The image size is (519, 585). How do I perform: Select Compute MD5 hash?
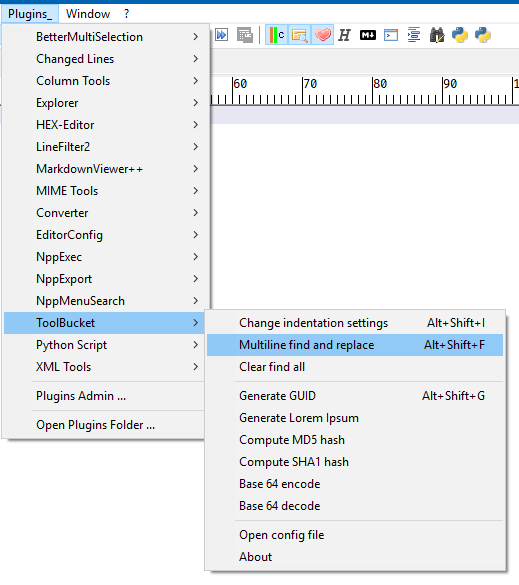355,439
